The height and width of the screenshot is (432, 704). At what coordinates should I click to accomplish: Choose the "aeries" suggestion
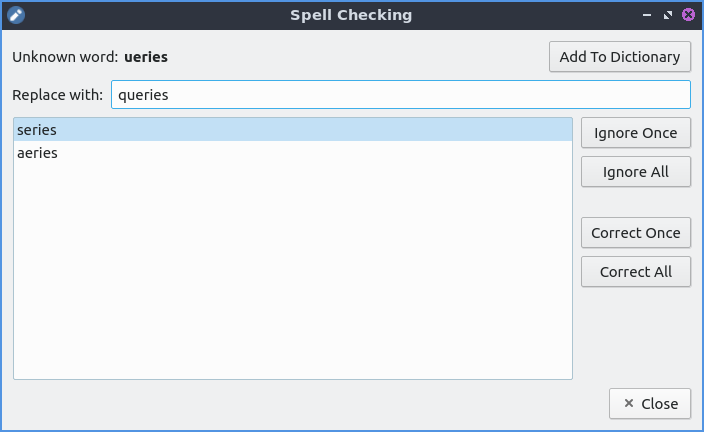click(x=37, y=153)
